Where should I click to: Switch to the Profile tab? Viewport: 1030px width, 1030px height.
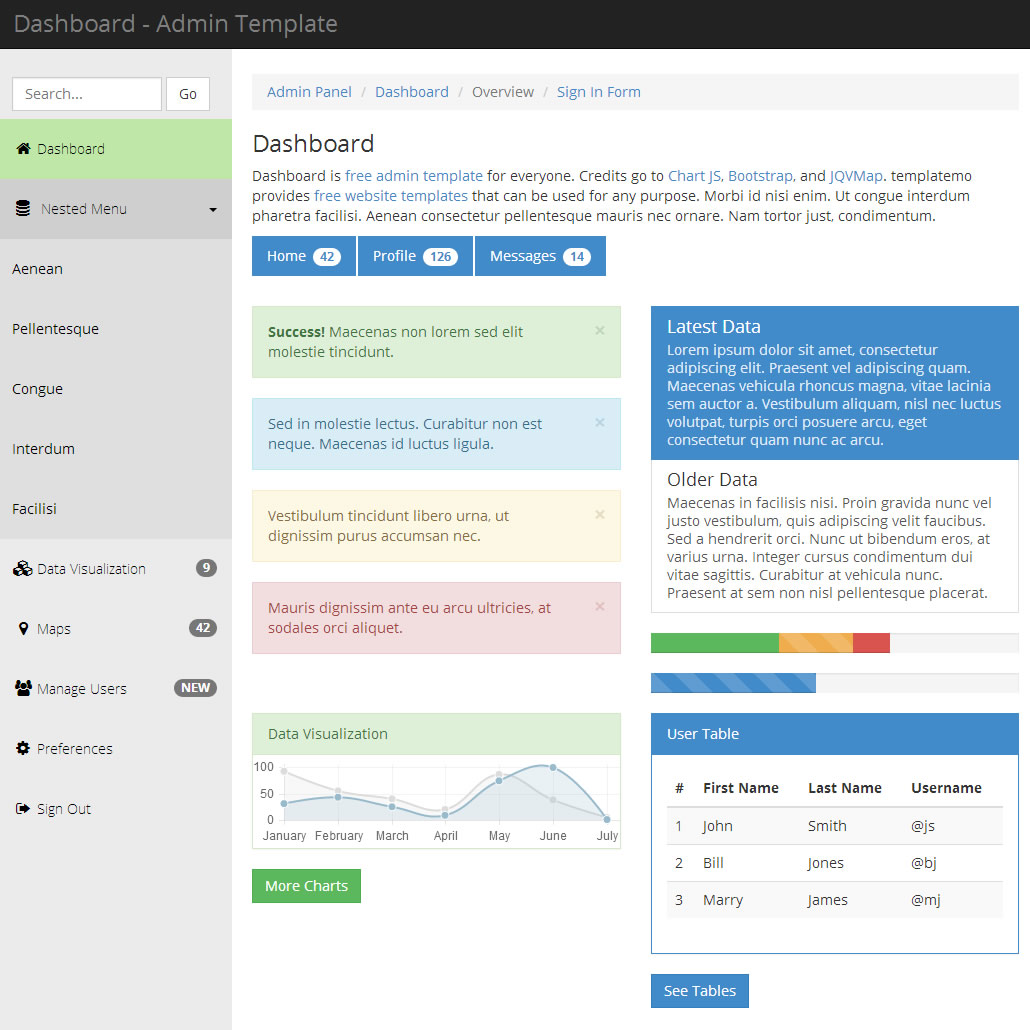[x=414, y=256]
